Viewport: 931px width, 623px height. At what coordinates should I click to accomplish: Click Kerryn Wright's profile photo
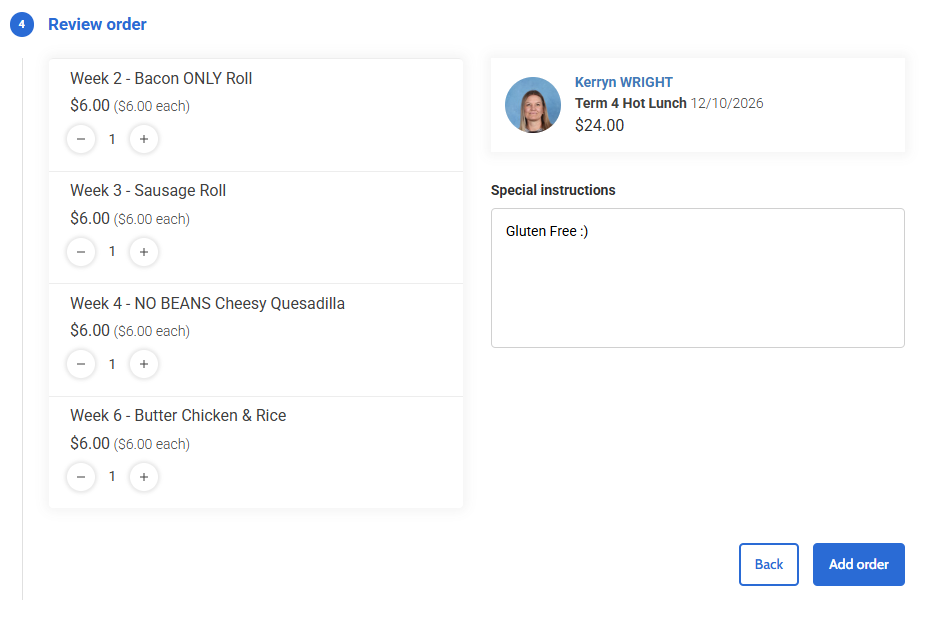pyautogui.click(x=533, y=105)
